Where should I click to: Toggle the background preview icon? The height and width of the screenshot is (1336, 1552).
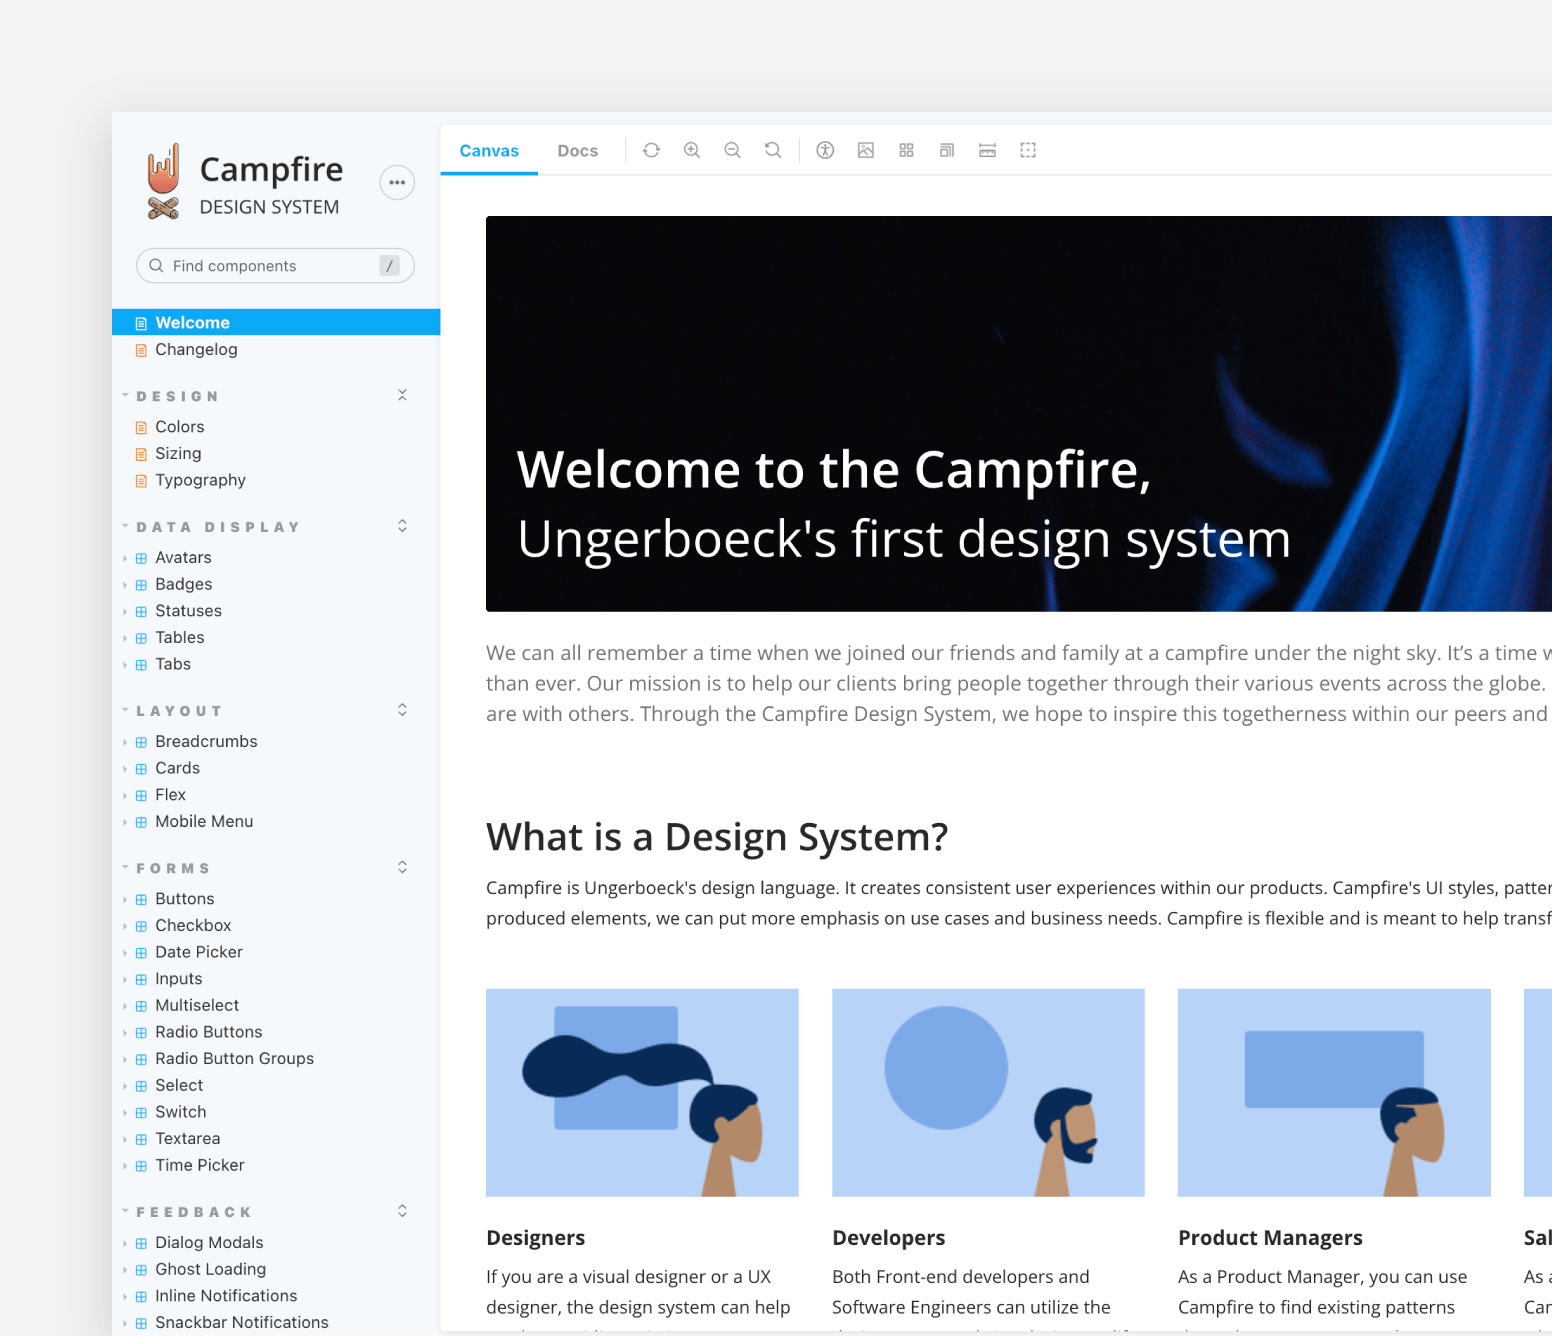coord(866,150)
